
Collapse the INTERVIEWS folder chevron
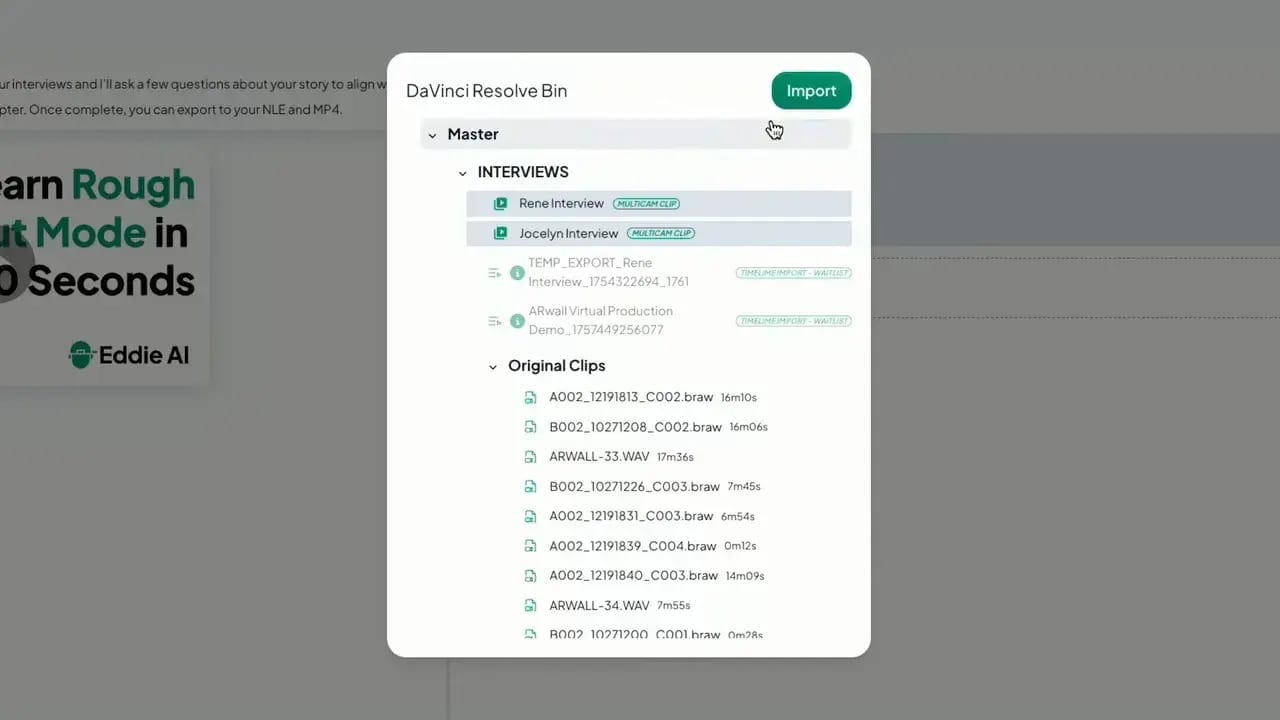click(x=462, y=173)
